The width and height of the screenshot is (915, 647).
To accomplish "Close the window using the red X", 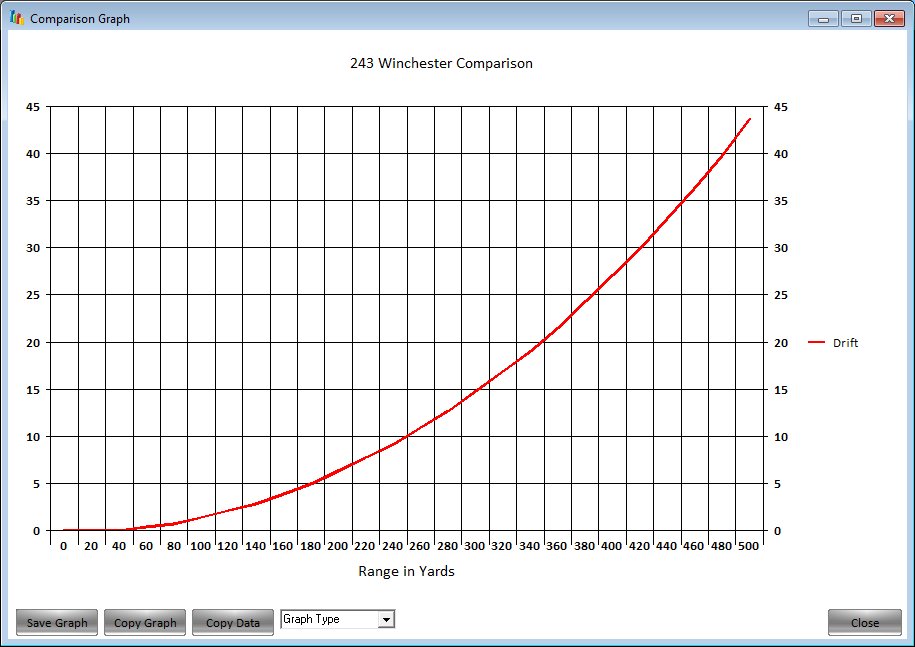I will click(888, 18).
